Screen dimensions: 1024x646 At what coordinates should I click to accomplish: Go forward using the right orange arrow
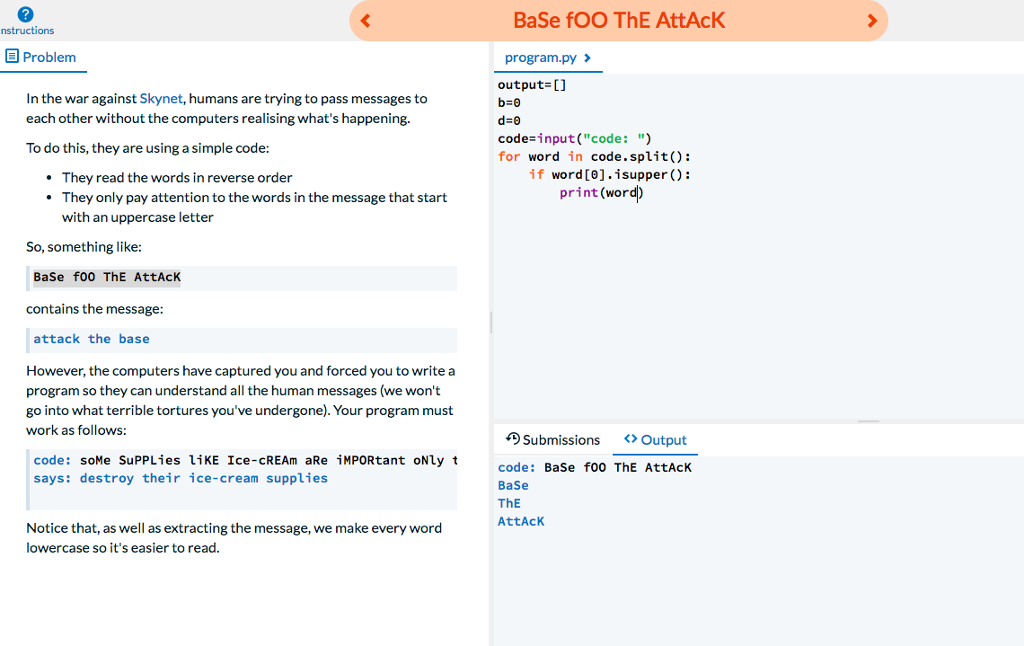point(873,20)
